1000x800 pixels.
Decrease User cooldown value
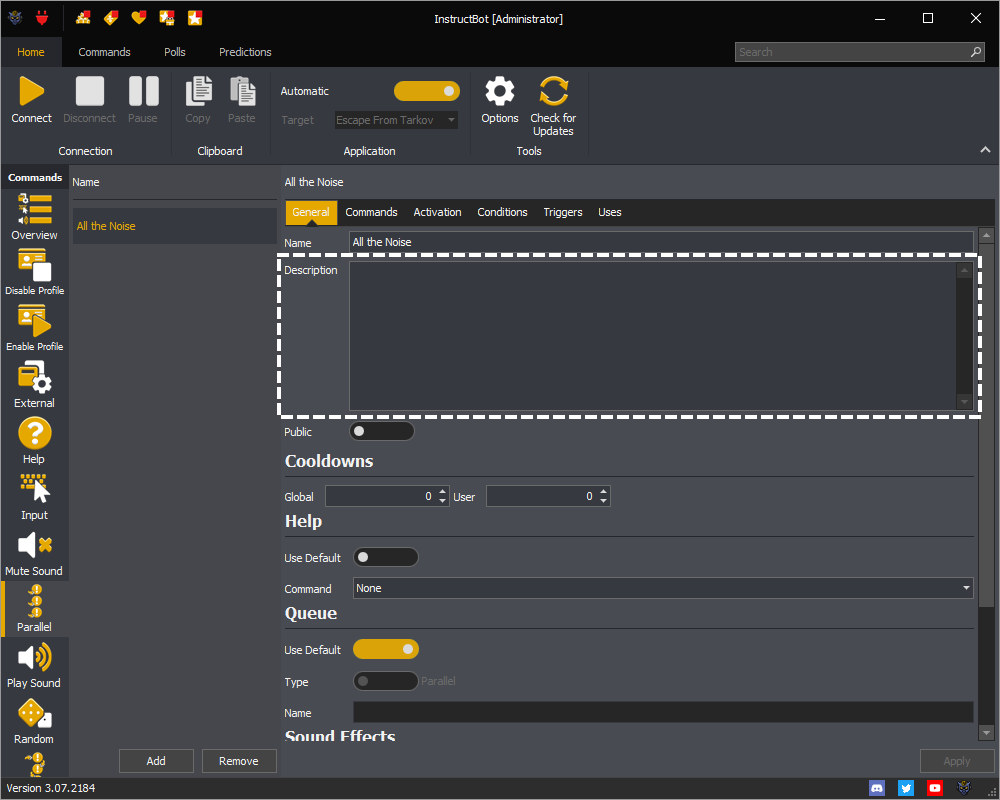click(603, 501)
